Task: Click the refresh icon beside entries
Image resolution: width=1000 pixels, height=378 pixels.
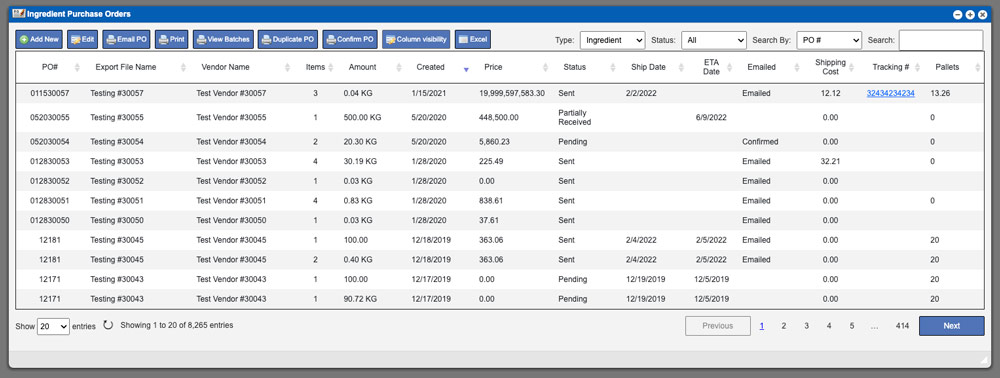Action: 108,325
